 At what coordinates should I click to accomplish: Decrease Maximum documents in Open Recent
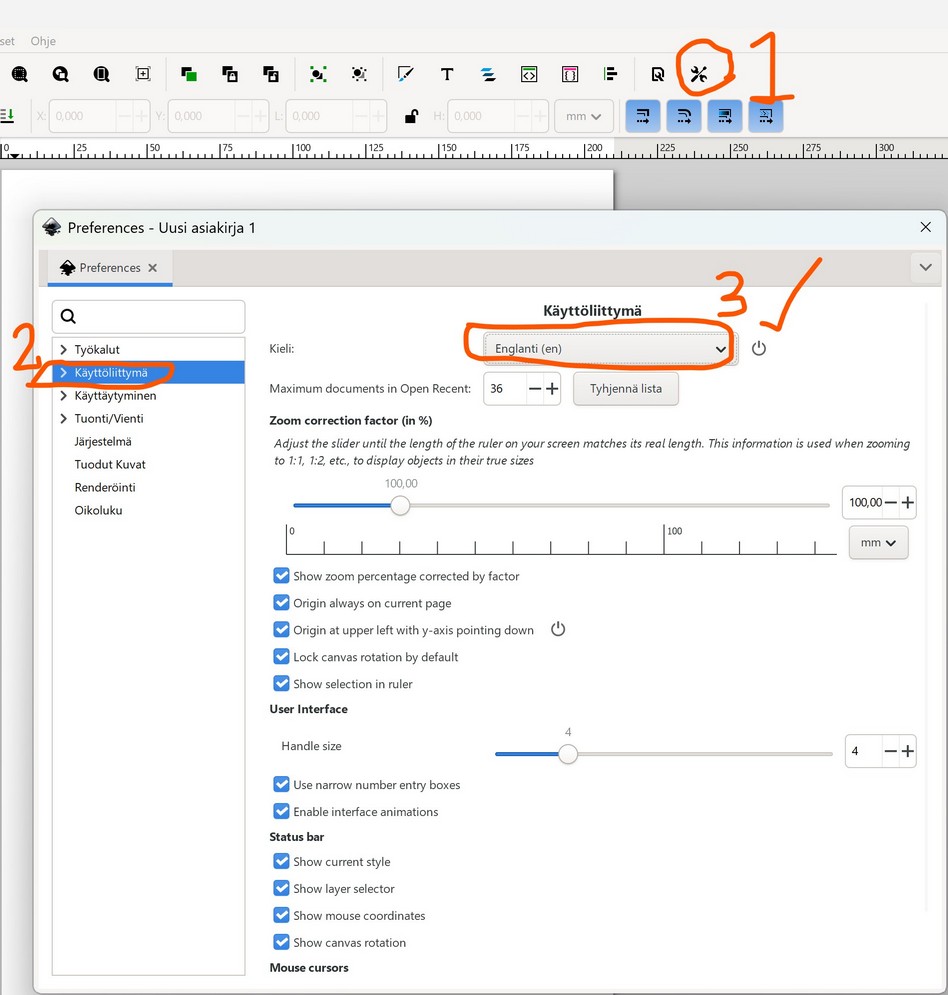(535, 388)
